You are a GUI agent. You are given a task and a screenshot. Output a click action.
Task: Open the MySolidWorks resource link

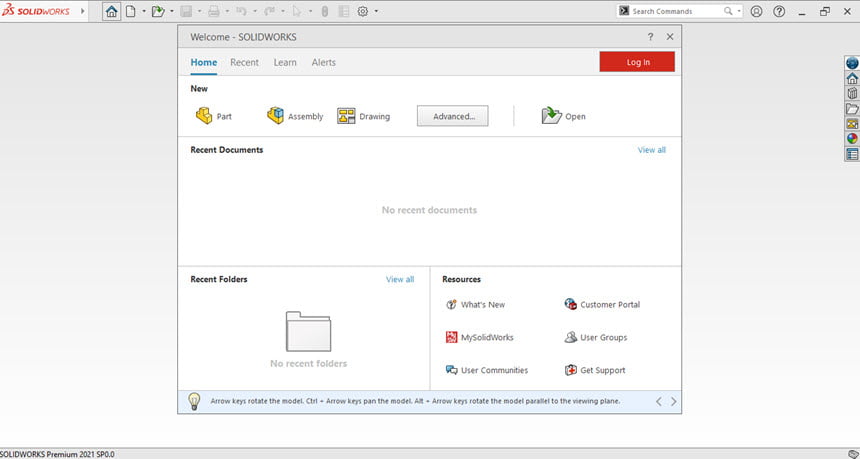coord(480,337)
